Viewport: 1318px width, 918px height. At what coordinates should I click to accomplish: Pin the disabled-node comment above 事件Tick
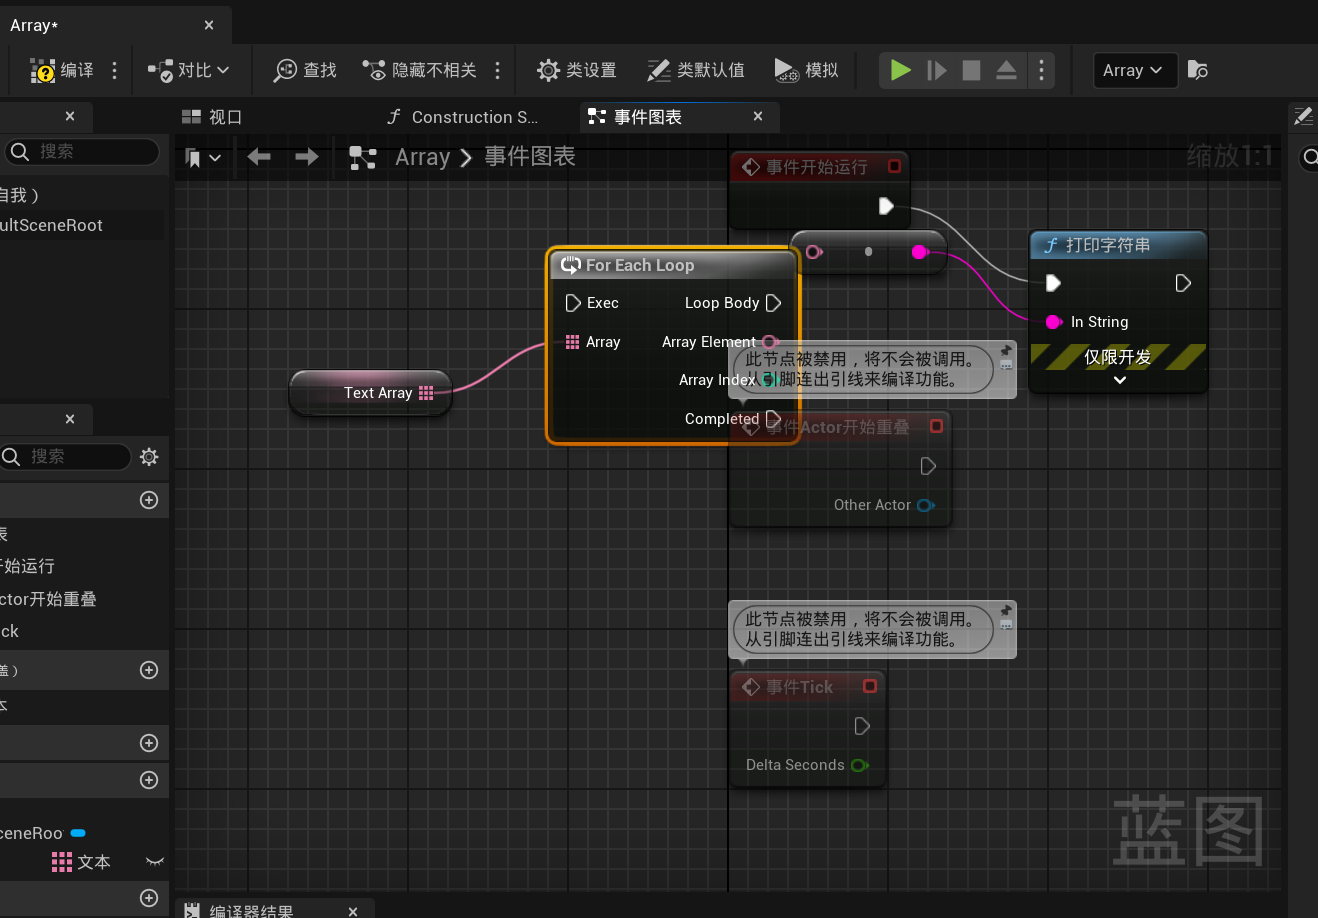(x=1006, y=611)
